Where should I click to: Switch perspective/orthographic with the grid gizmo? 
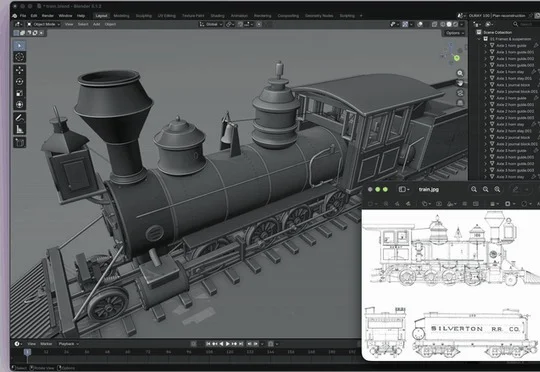point(460,103)
